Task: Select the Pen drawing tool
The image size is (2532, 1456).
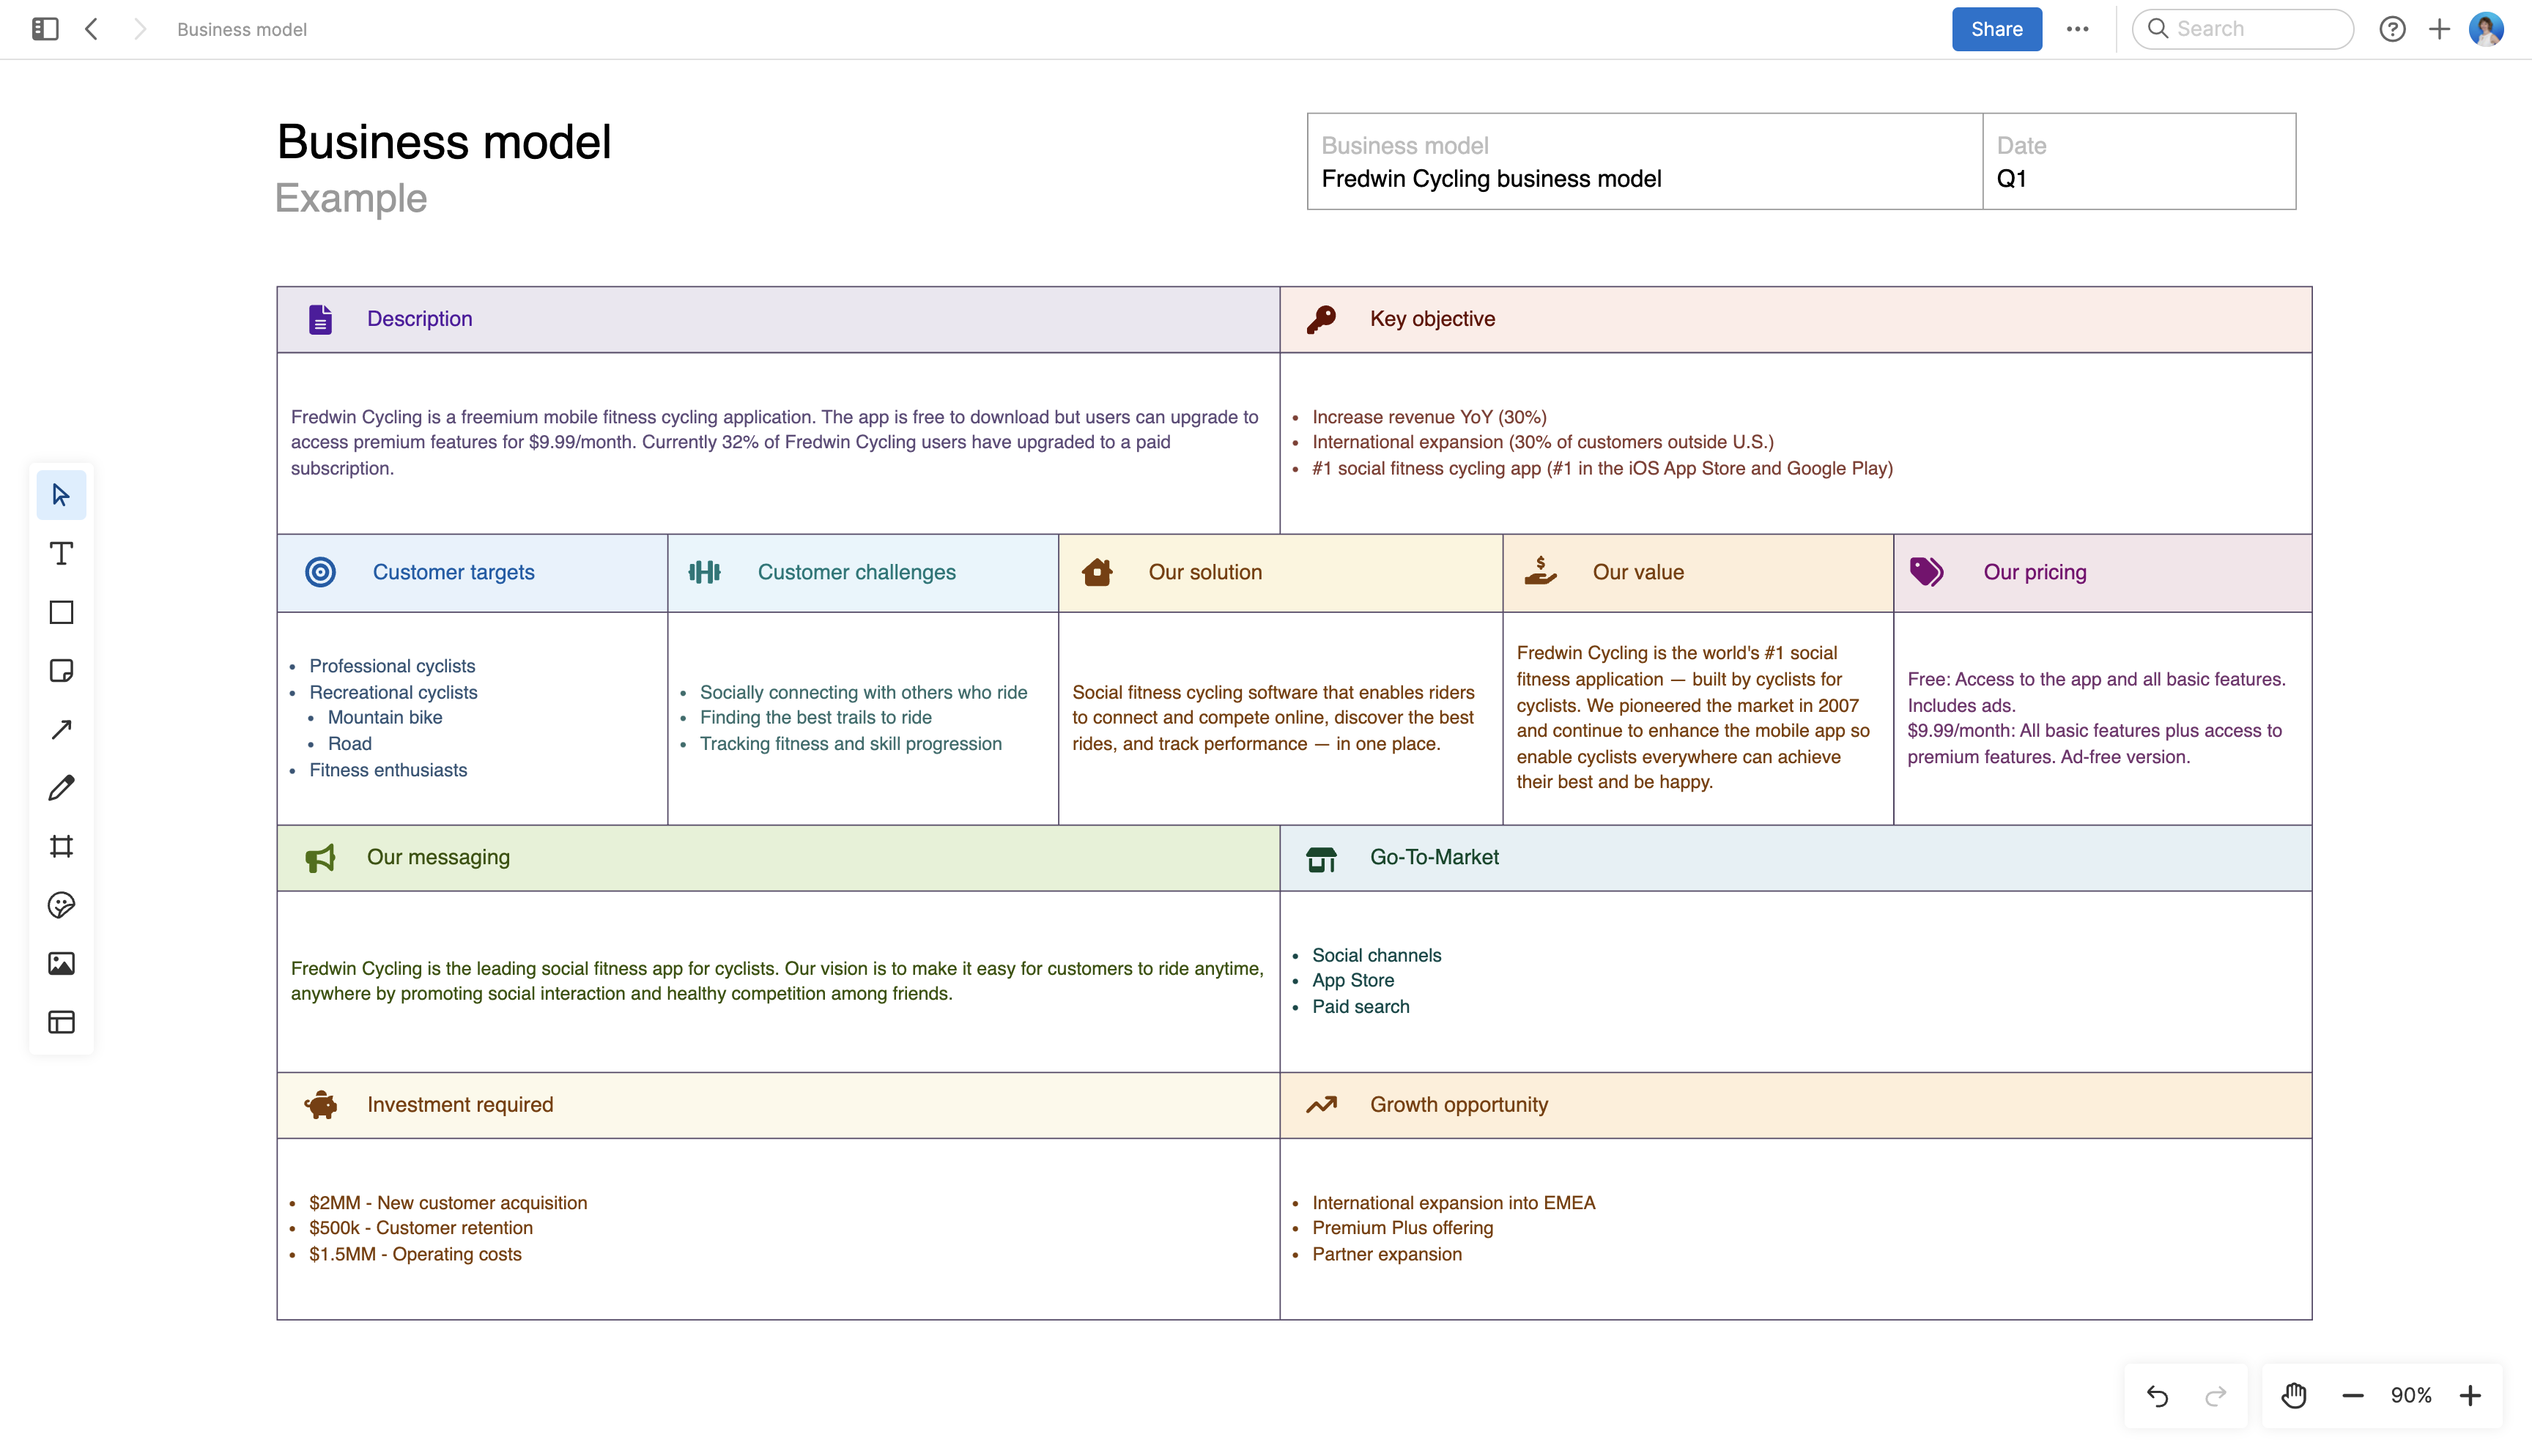Action: [61, 788]
